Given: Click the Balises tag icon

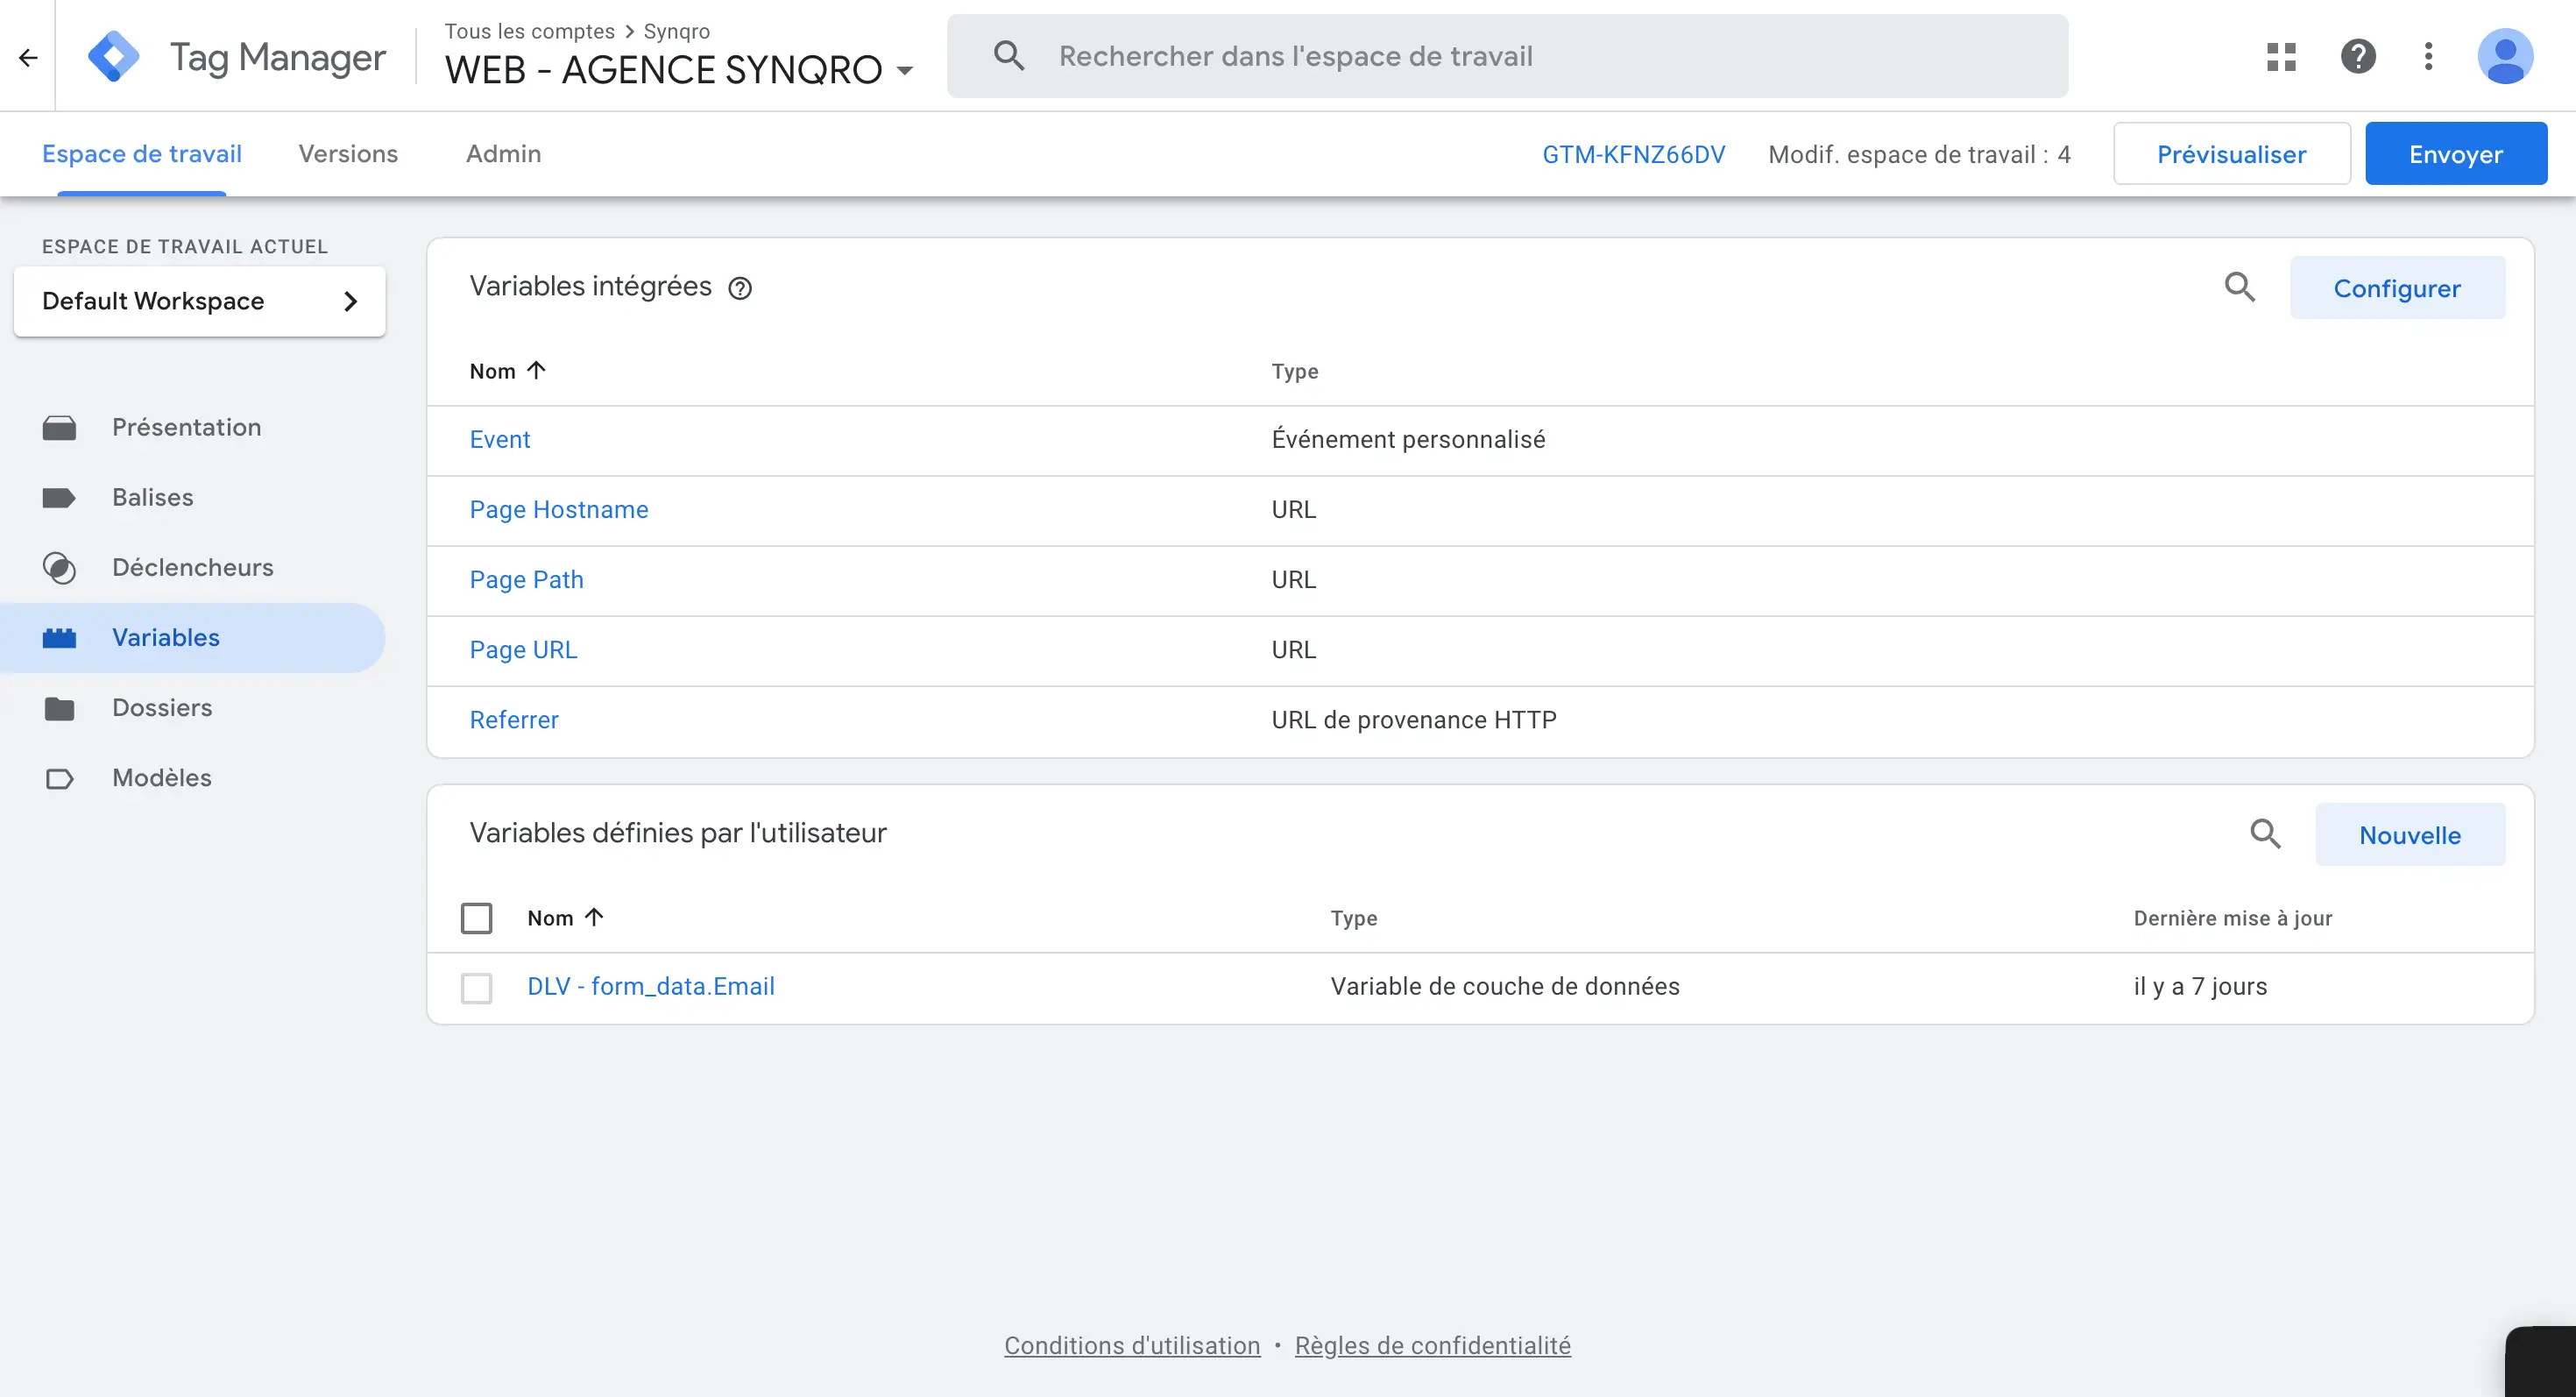Looking at the screenshot, I should [59, 498].
